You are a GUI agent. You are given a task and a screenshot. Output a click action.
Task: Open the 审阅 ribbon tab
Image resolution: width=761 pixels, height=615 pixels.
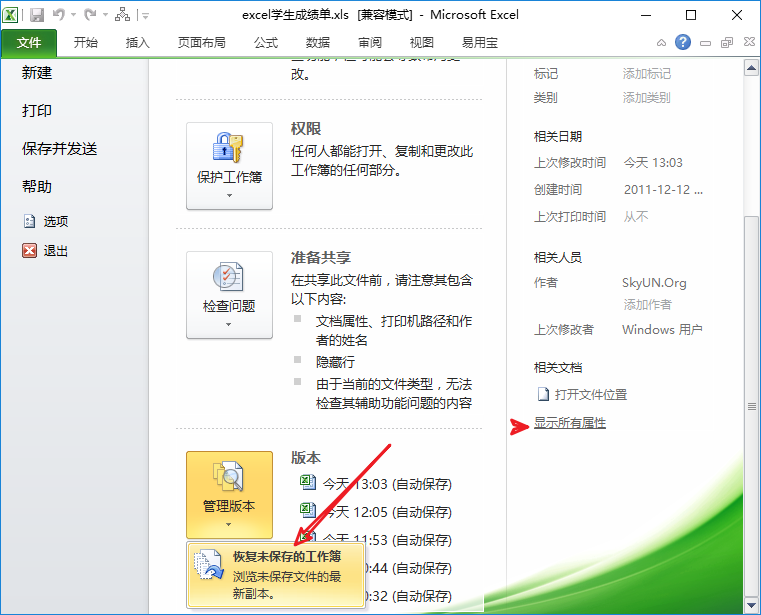pyautogui.click(x=370, y=43)
